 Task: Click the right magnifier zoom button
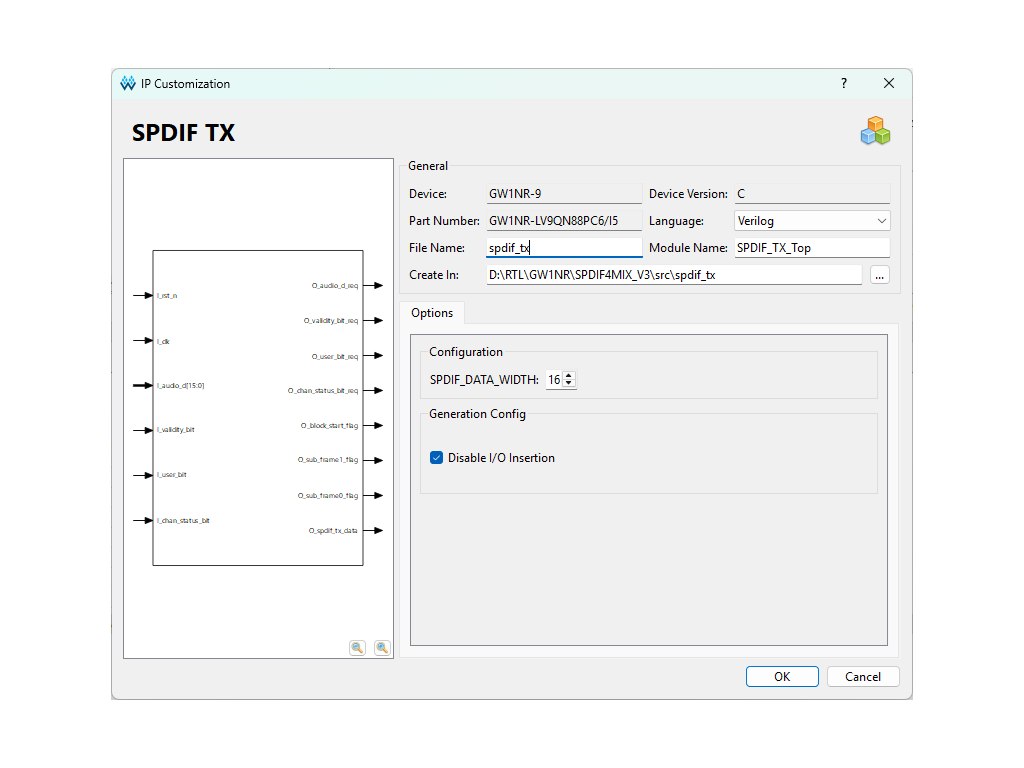point(382,648)
